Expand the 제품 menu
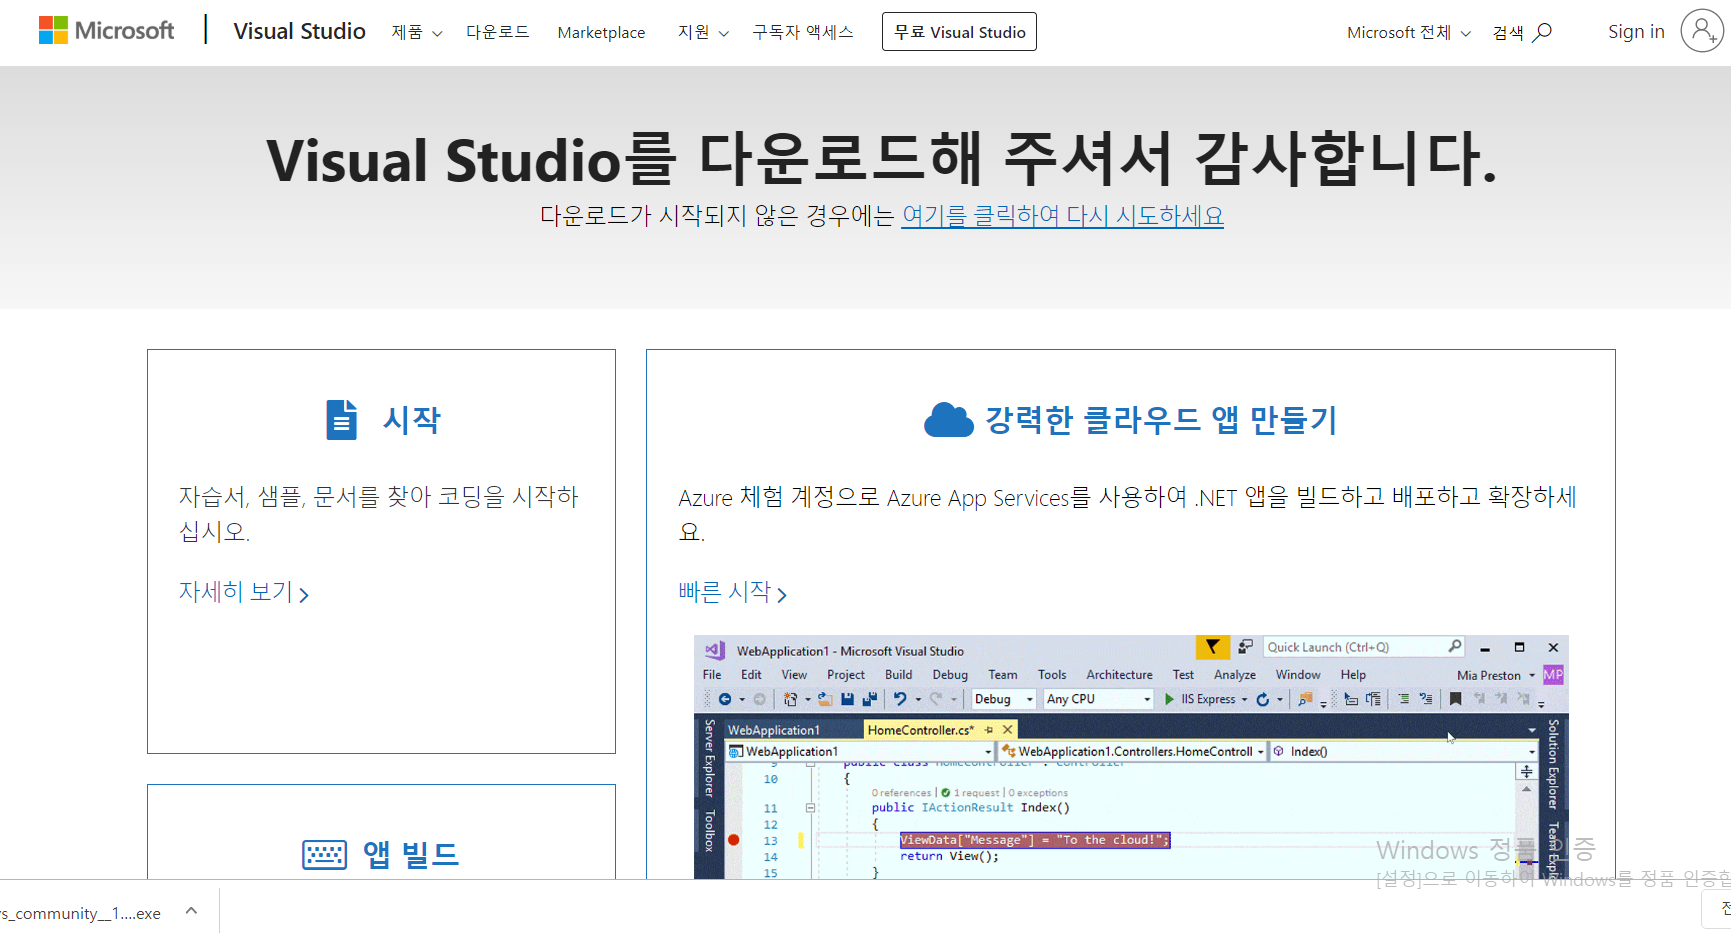 pos(416,32)
